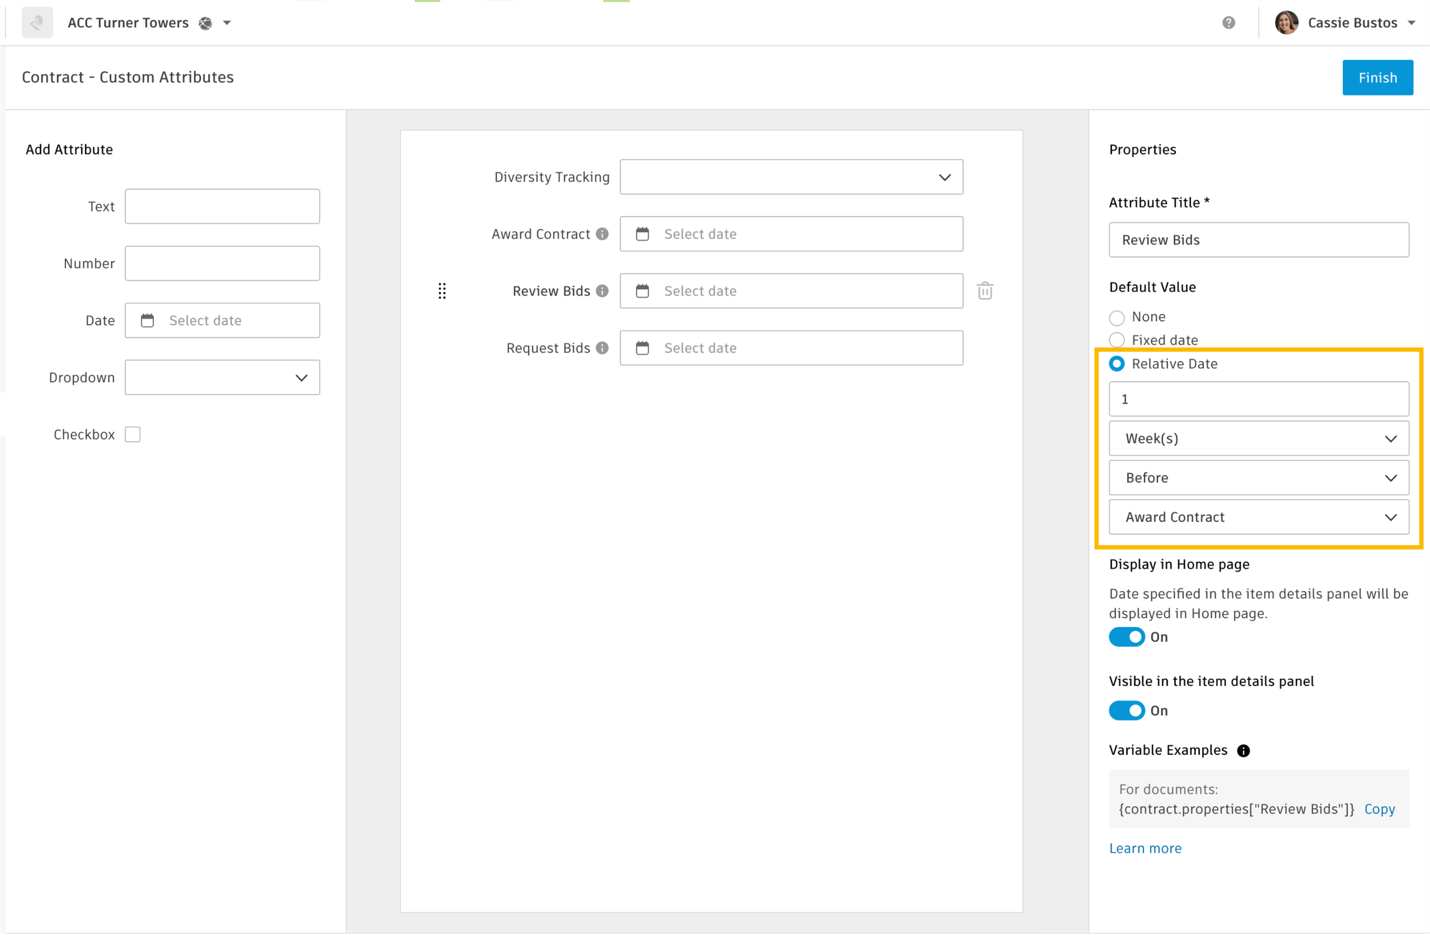Screen dimensions: 1430x935
Task: Select the None default value option
Action: click(x=1117, y=318)
